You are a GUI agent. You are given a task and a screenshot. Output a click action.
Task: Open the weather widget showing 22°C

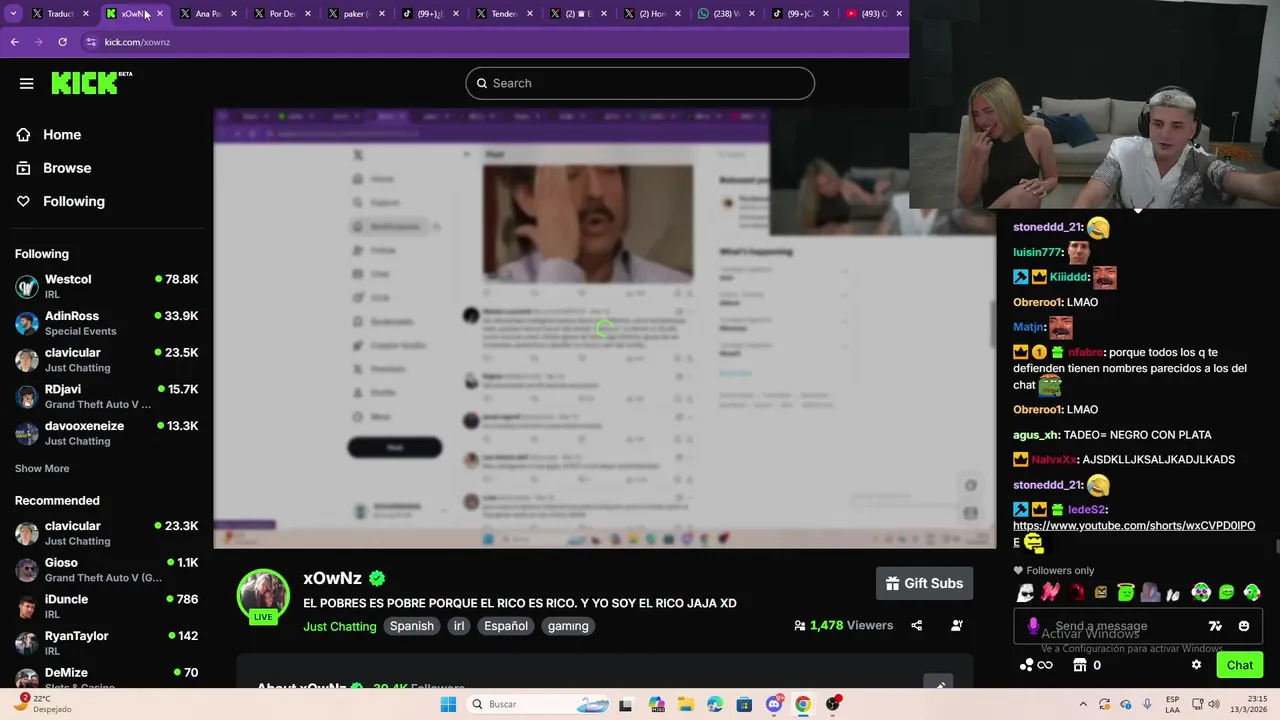point(45,704)
